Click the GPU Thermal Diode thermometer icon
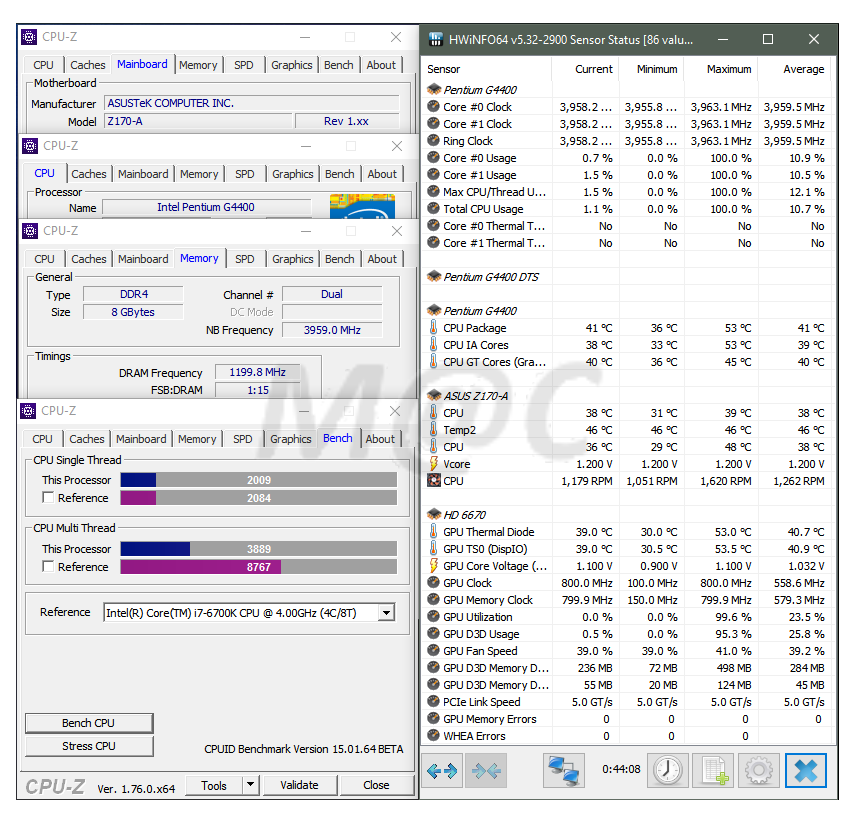855x823 pixels. click(433, 531)
